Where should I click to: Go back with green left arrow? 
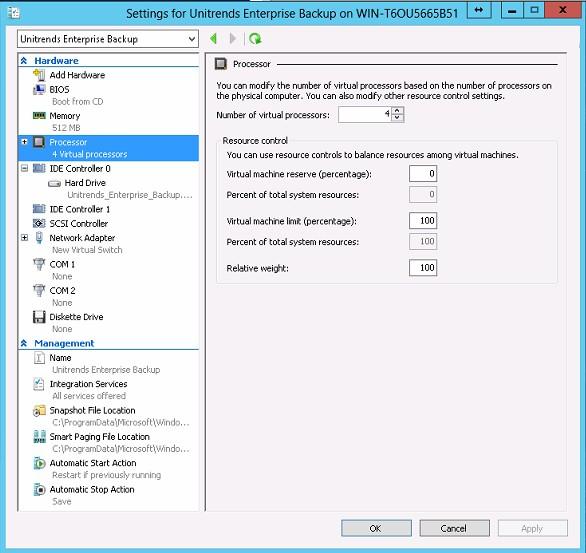(x=214, y=38)
